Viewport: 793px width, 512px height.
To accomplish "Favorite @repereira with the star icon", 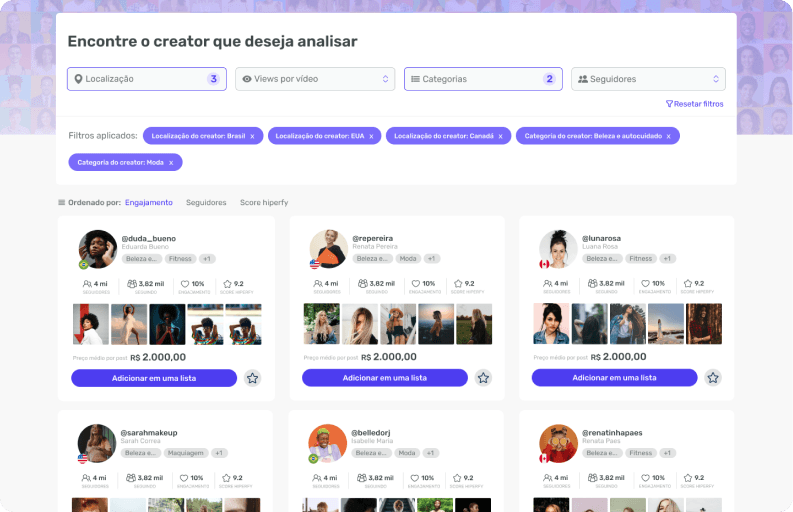I will (x=483, y=378).
